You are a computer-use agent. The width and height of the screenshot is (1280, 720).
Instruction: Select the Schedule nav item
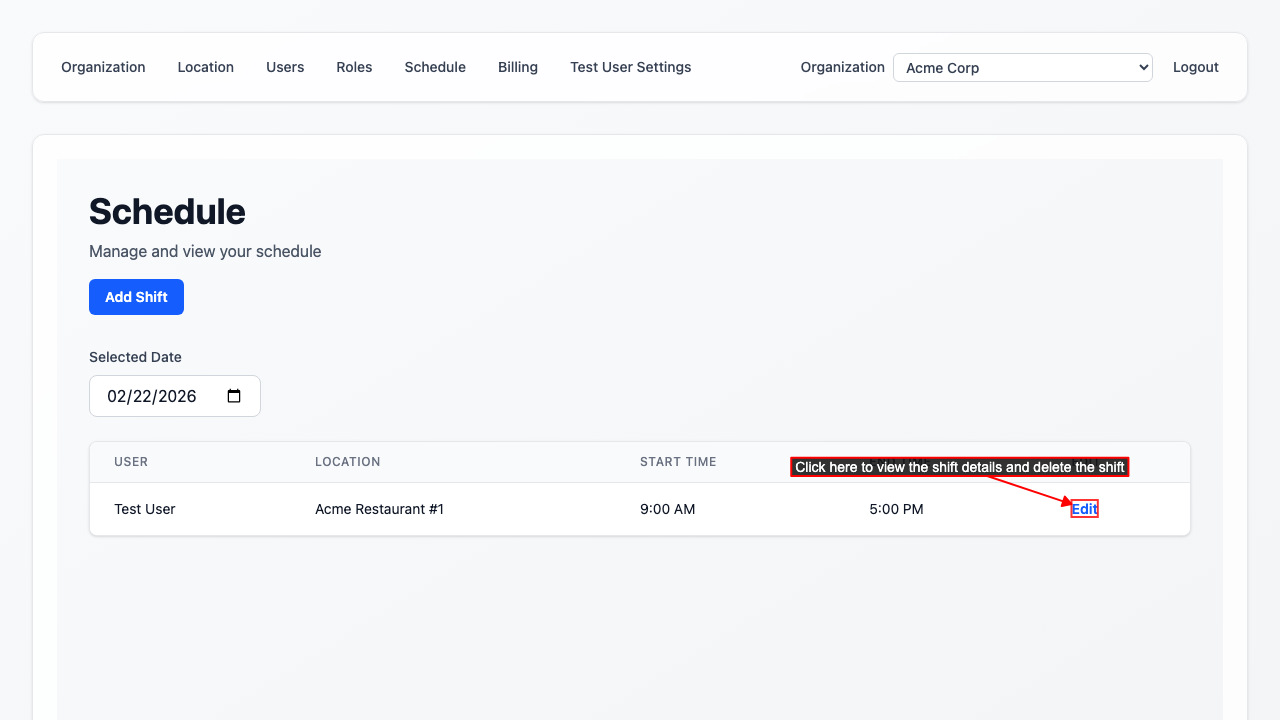(x=435, y=67)
